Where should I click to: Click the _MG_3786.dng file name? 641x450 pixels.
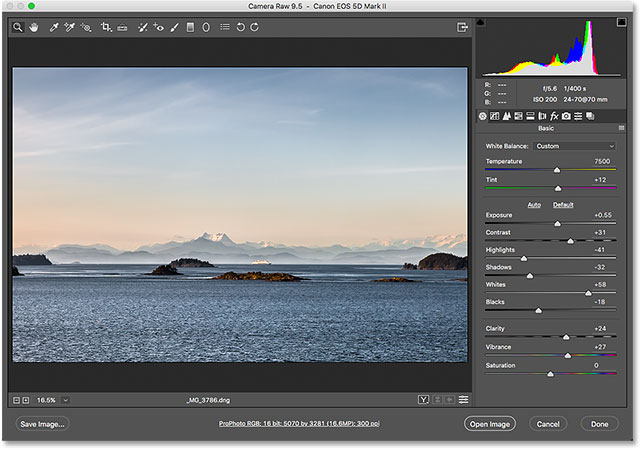(208, 401)
